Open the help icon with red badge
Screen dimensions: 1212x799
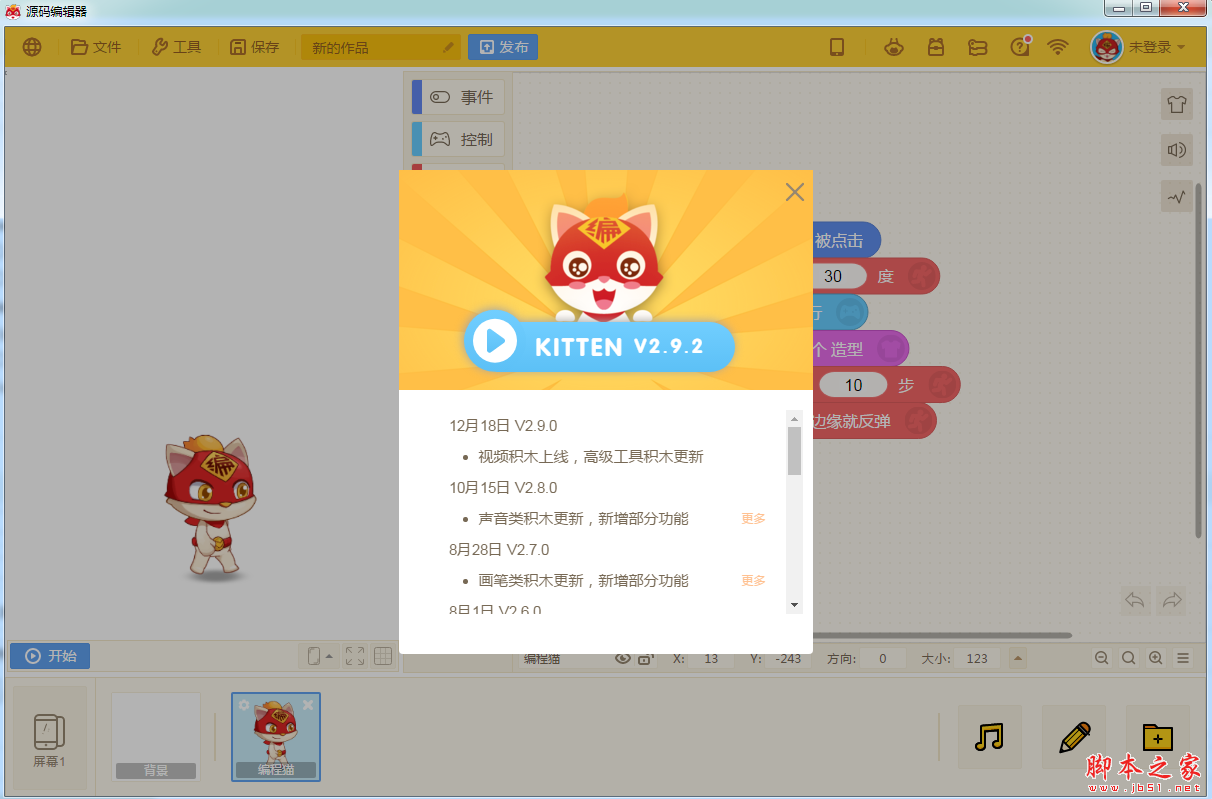pos(1018,47)
